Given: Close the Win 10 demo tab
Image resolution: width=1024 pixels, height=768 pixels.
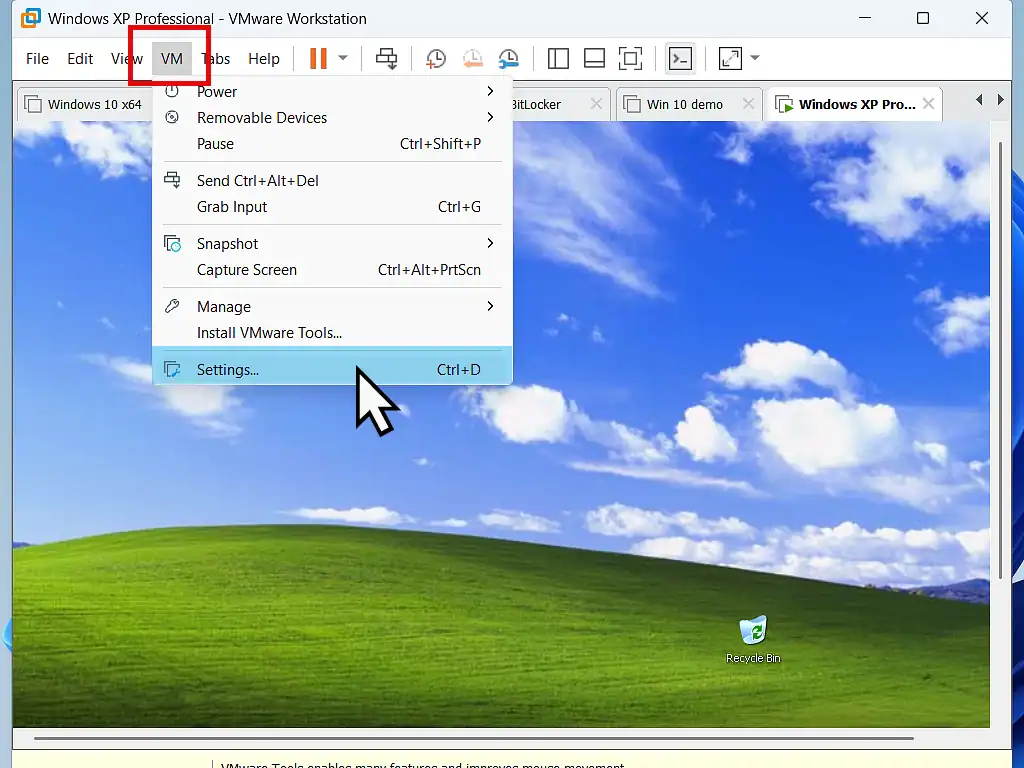Looking at the screenshot, I should pos(748,104).
